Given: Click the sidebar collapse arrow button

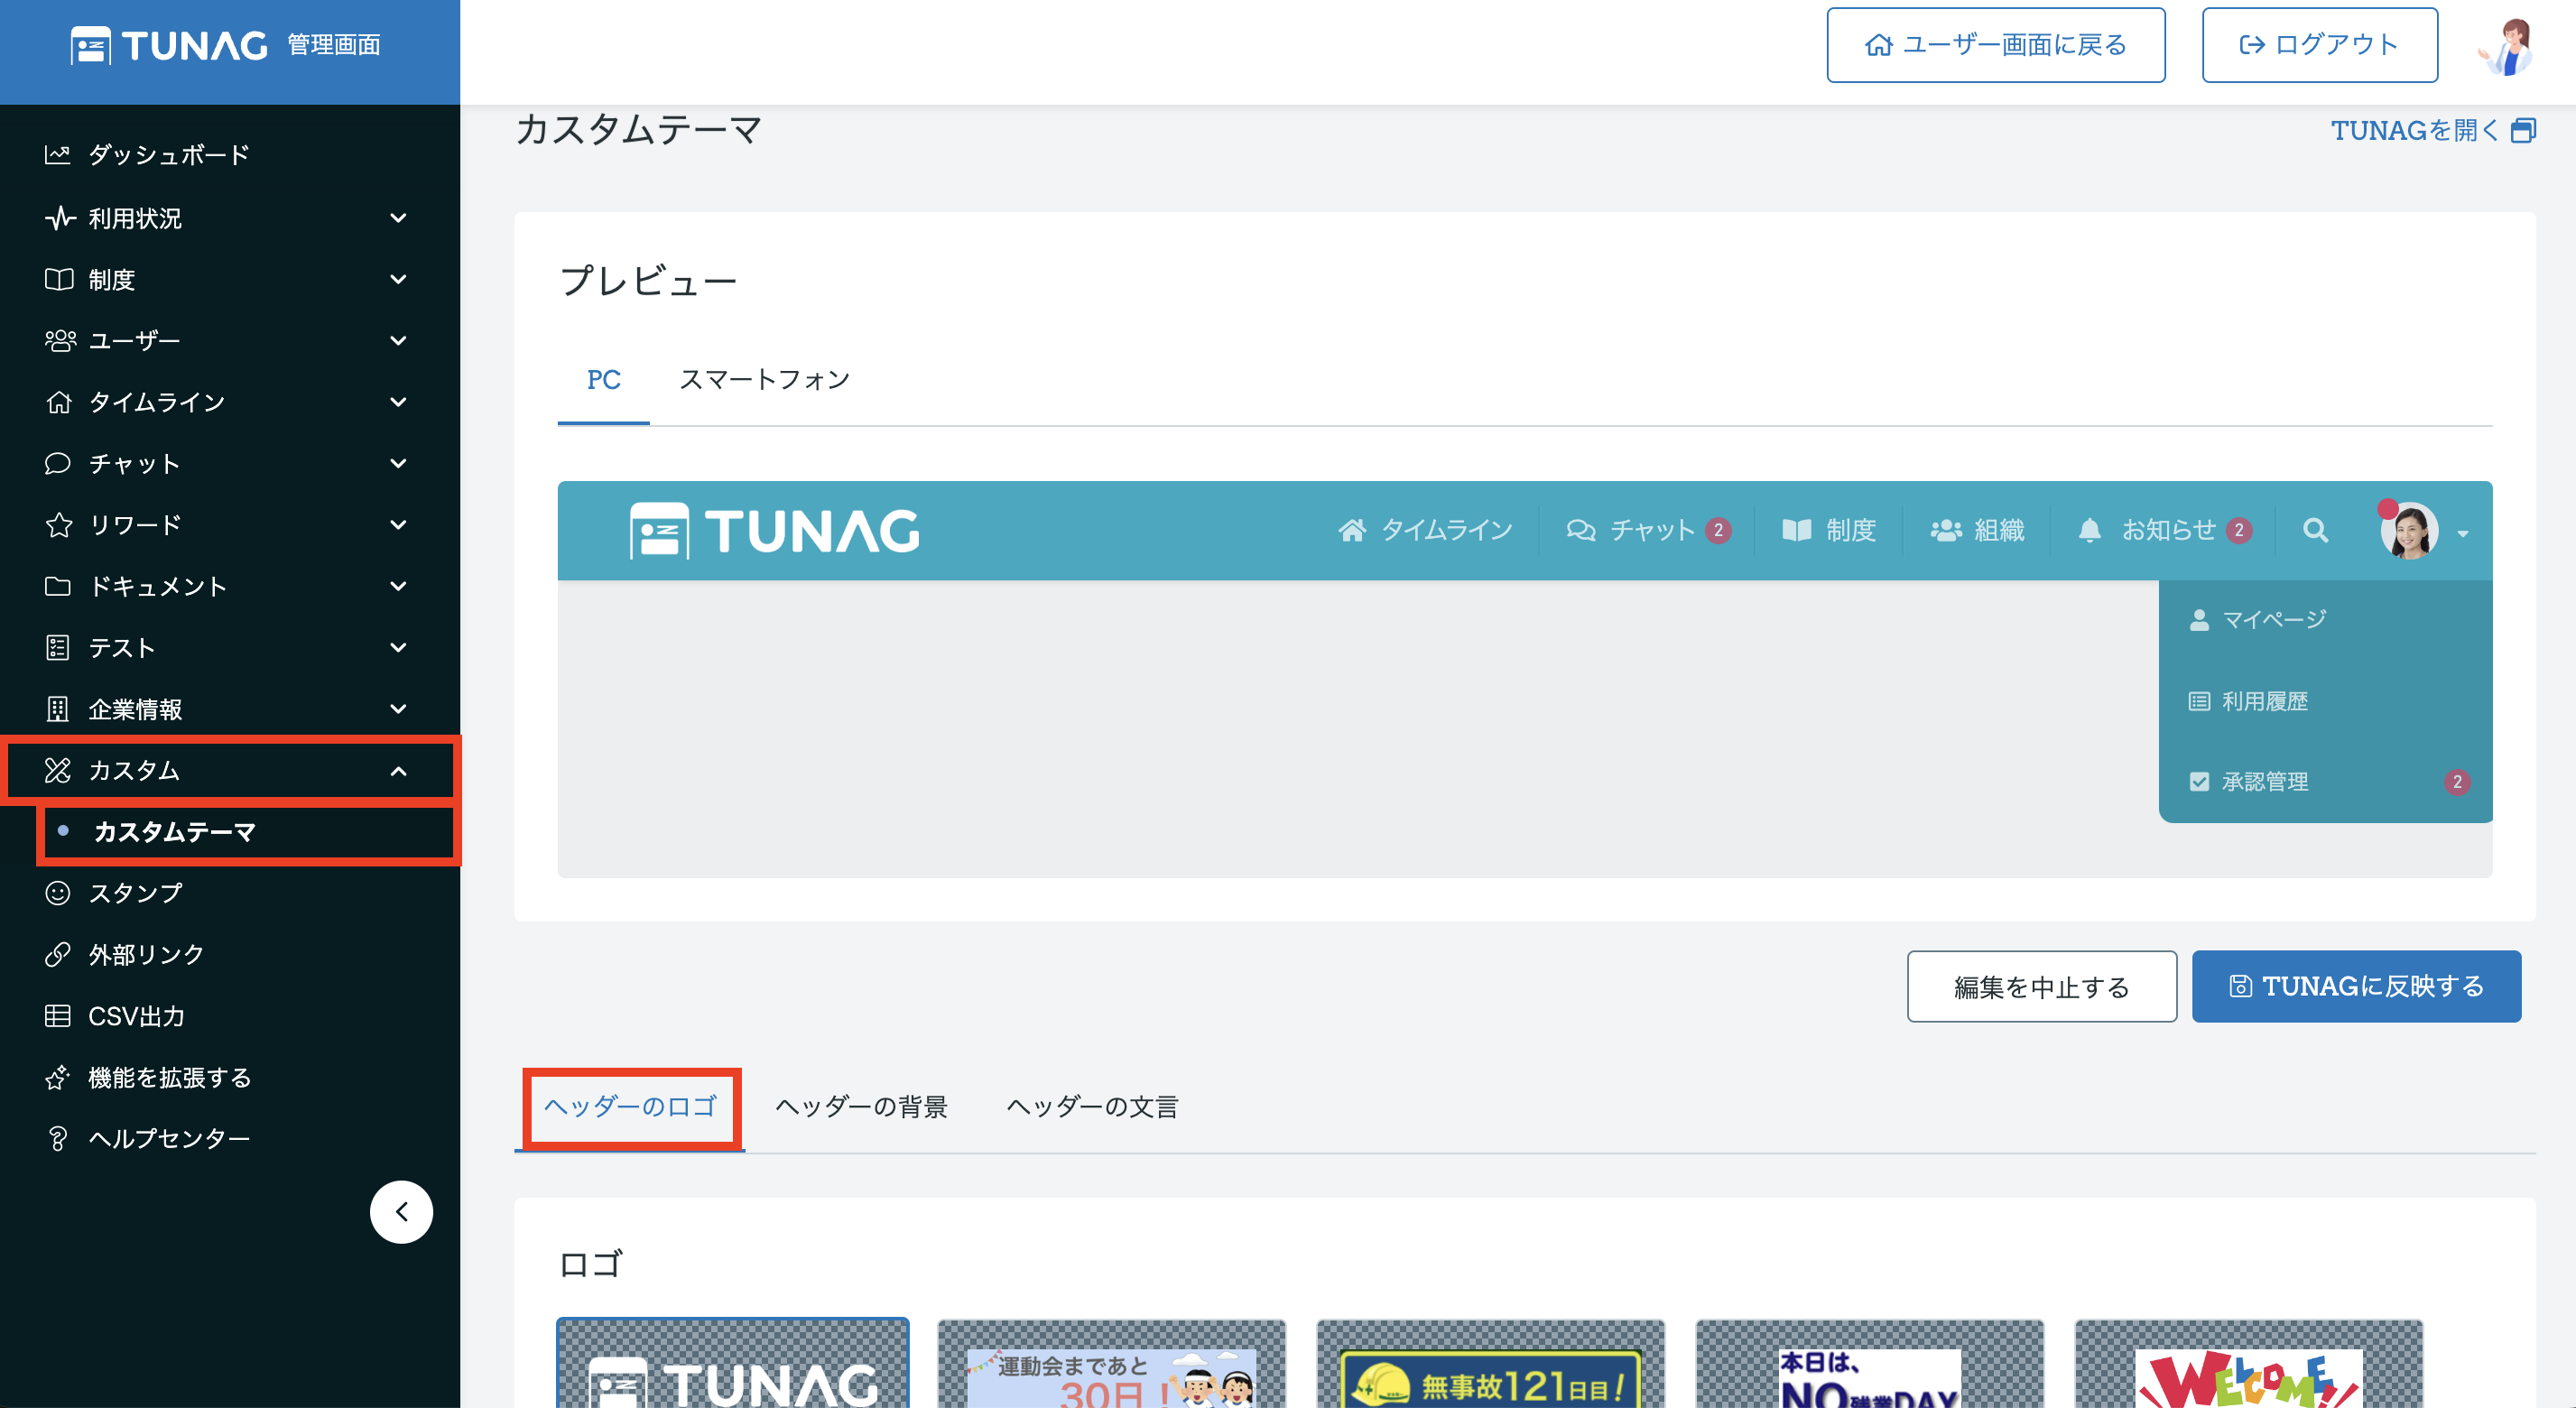Looking at the screenshot, I should 403,1210.
